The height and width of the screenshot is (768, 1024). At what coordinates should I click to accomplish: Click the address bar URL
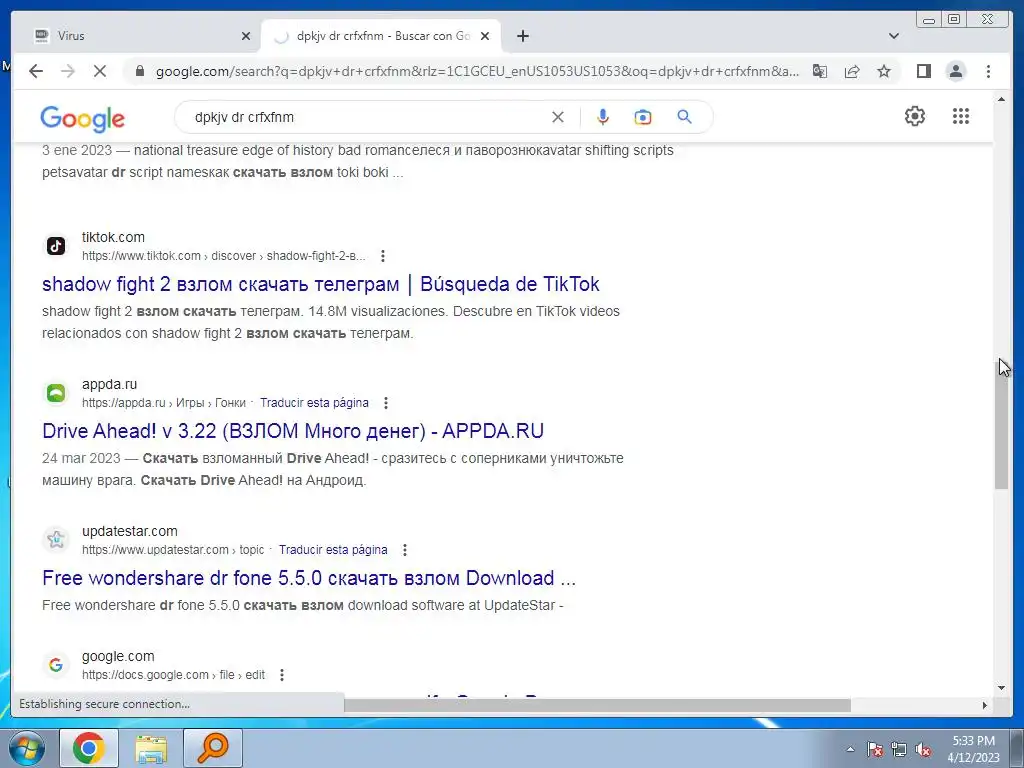477,71
